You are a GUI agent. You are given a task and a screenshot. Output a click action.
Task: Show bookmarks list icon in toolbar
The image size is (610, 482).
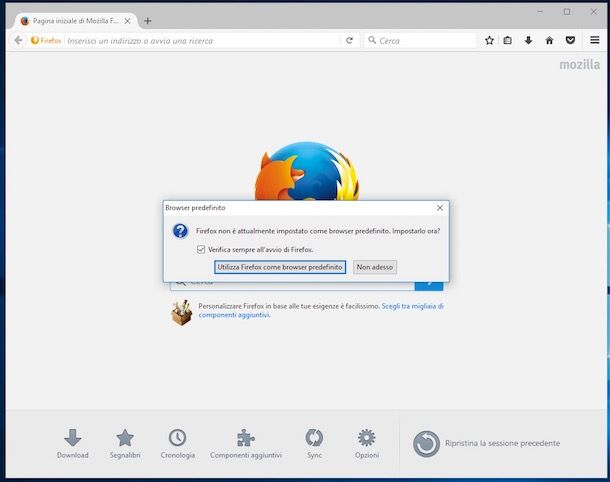pyautogui.click(x=508, y=40)
